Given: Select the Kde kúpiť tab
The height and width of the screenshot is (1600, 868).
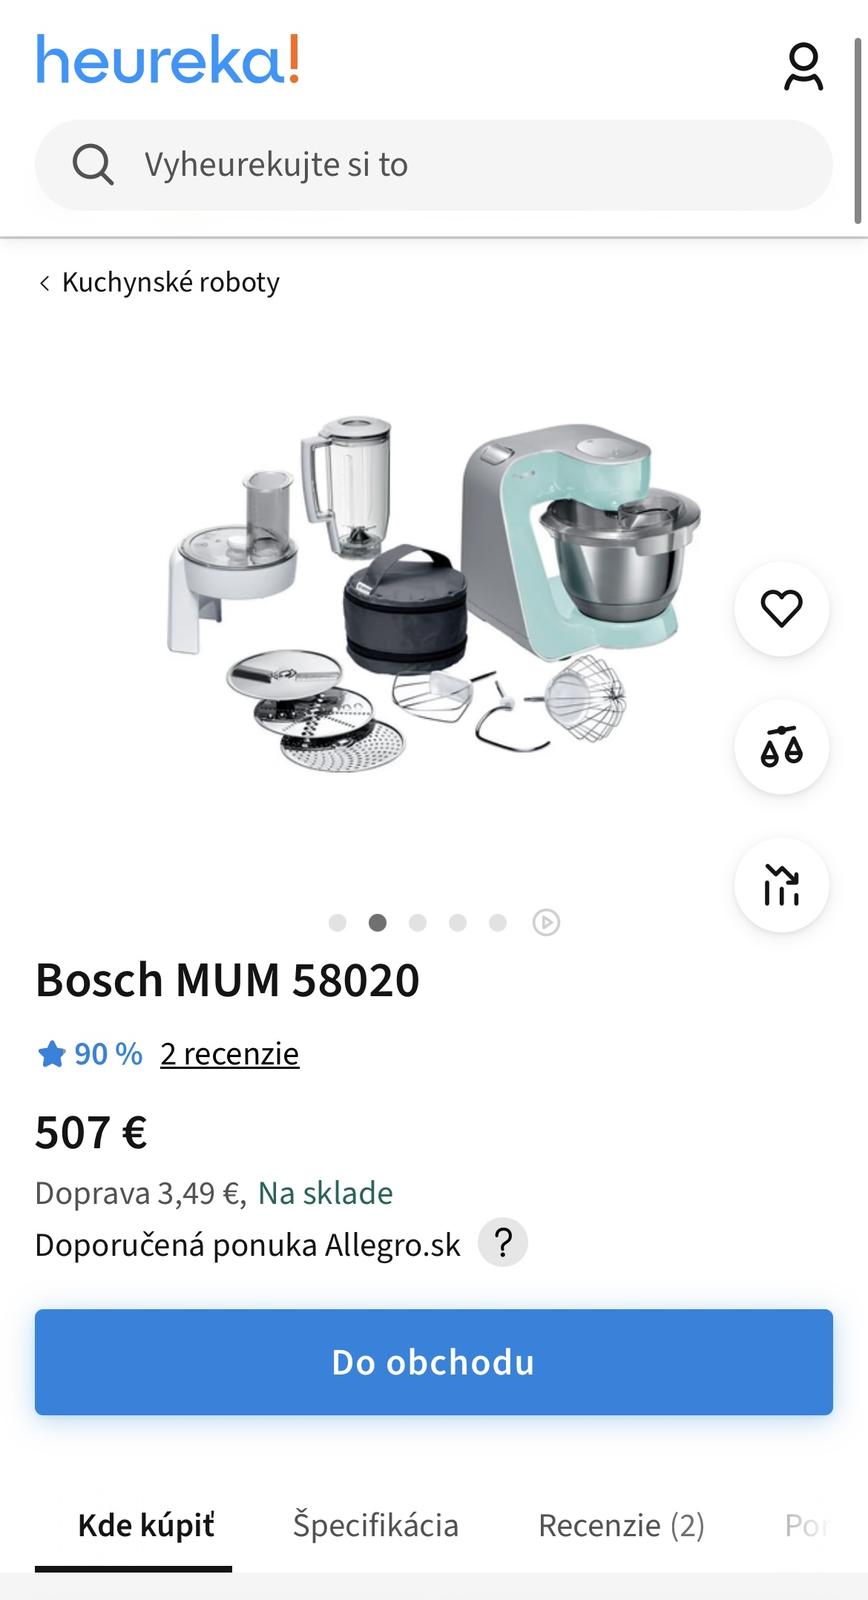Looking at the screenshot, I should (x=146, y=1525).
